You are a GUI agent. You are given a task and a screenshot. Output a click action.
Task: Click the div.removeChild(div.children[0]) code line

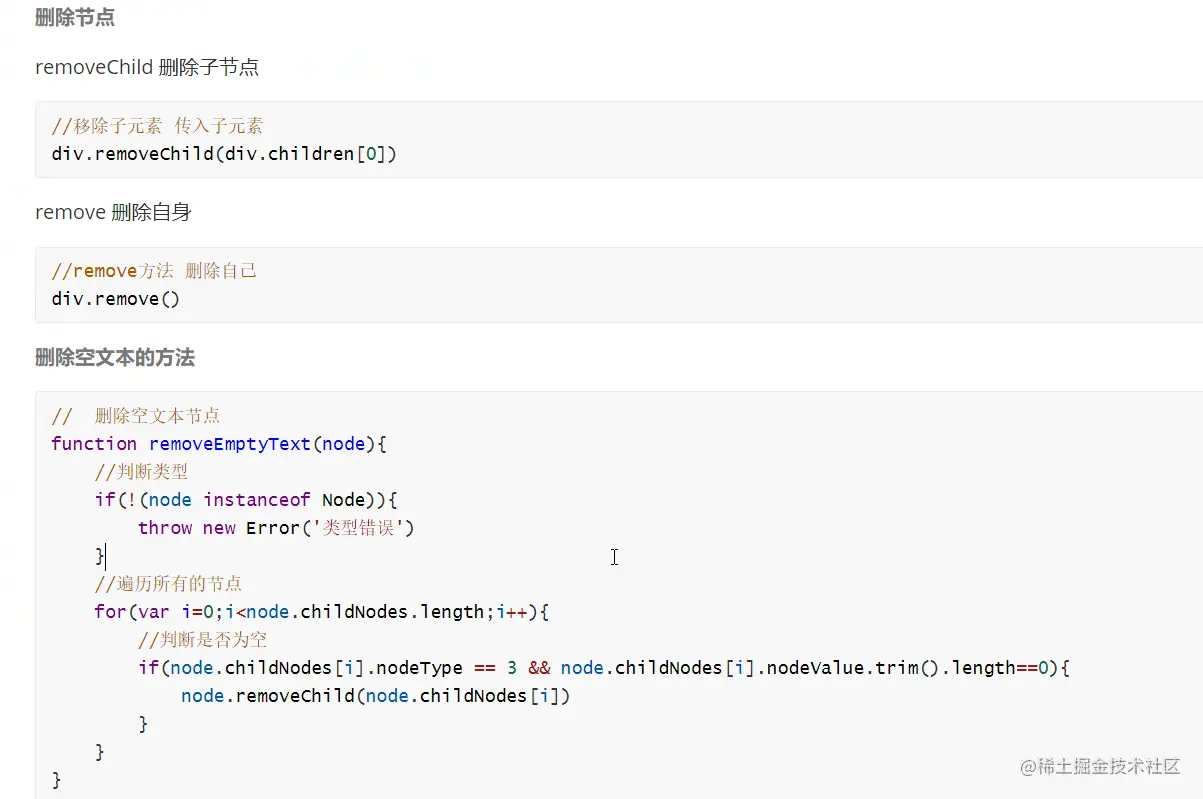coord(224,154)
